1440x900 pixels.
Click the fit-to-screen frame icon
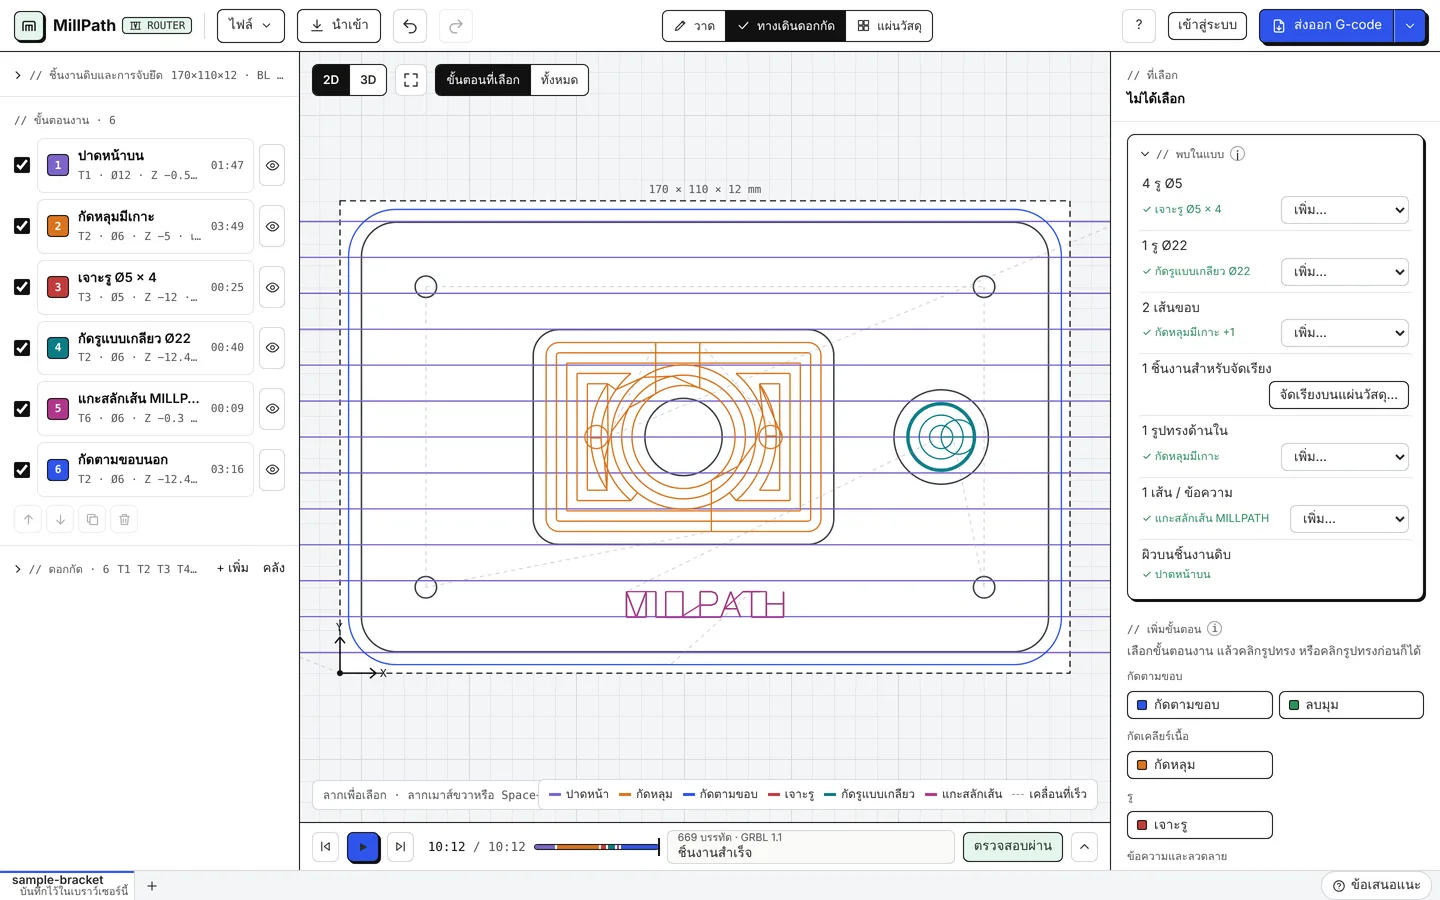(x=411, y=80)
